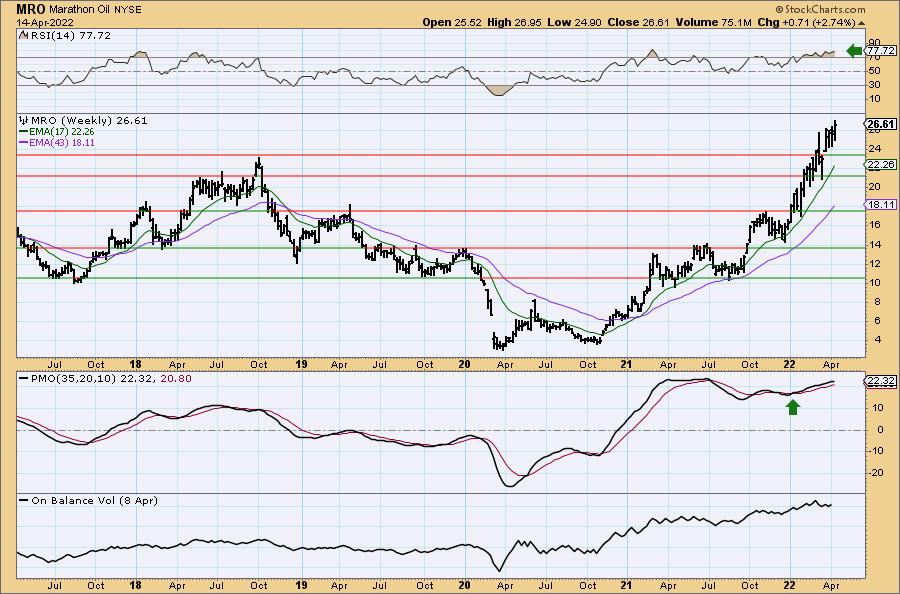Click the black line swatch beside PMO legend

click(x=24, y=379)
